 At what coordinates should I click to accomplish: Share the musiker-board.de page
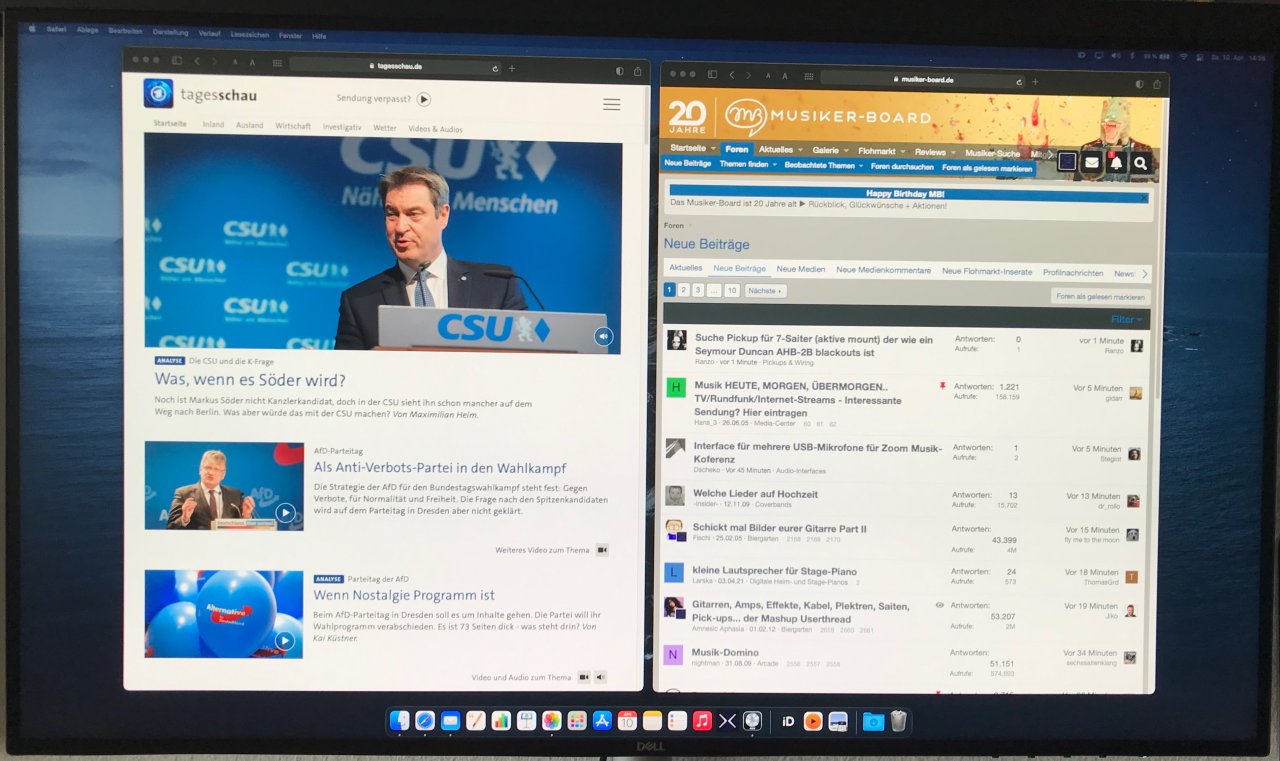(x=1157, y=84)
